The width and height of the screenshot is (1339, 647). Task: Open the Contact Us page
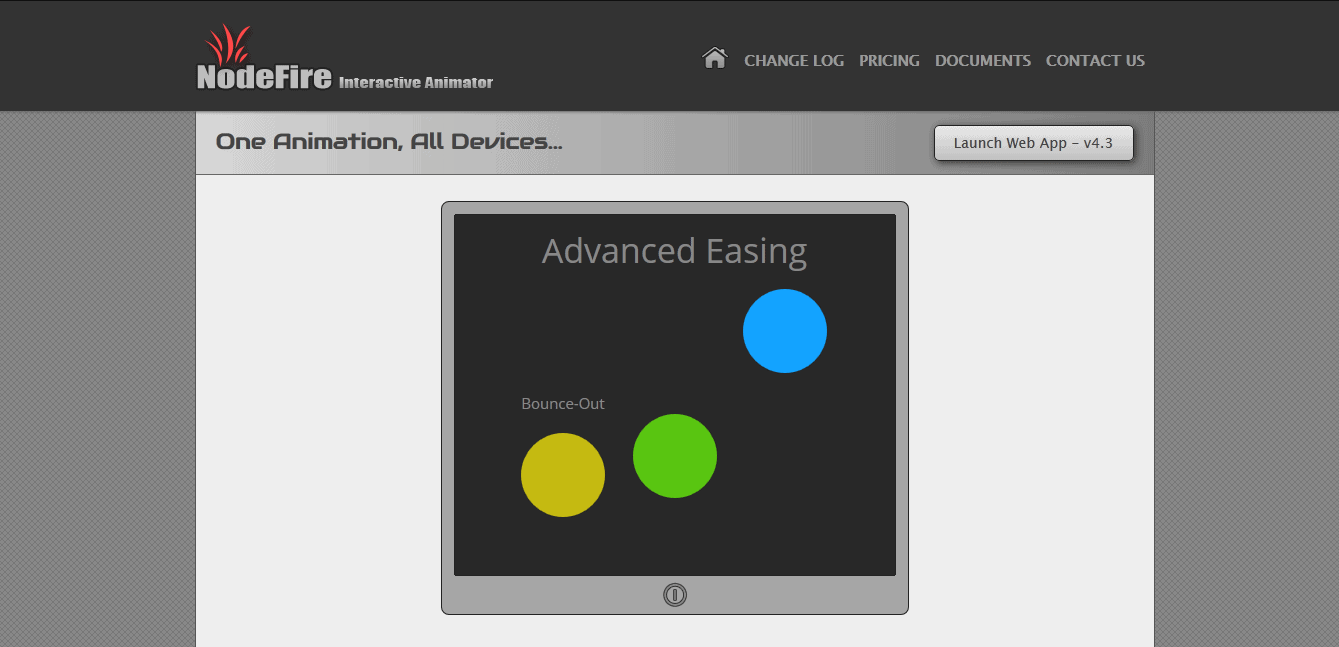(1095, 61)
